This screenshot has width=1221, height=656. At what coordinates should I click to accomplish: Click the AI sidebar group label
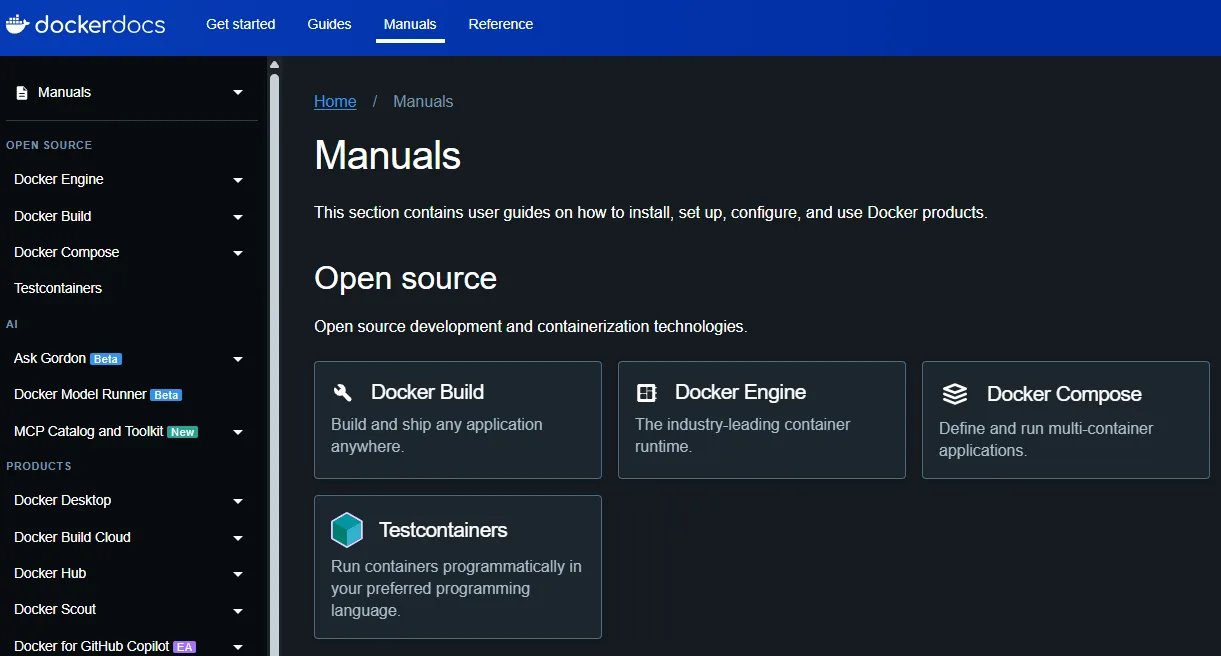pos(12,324)
